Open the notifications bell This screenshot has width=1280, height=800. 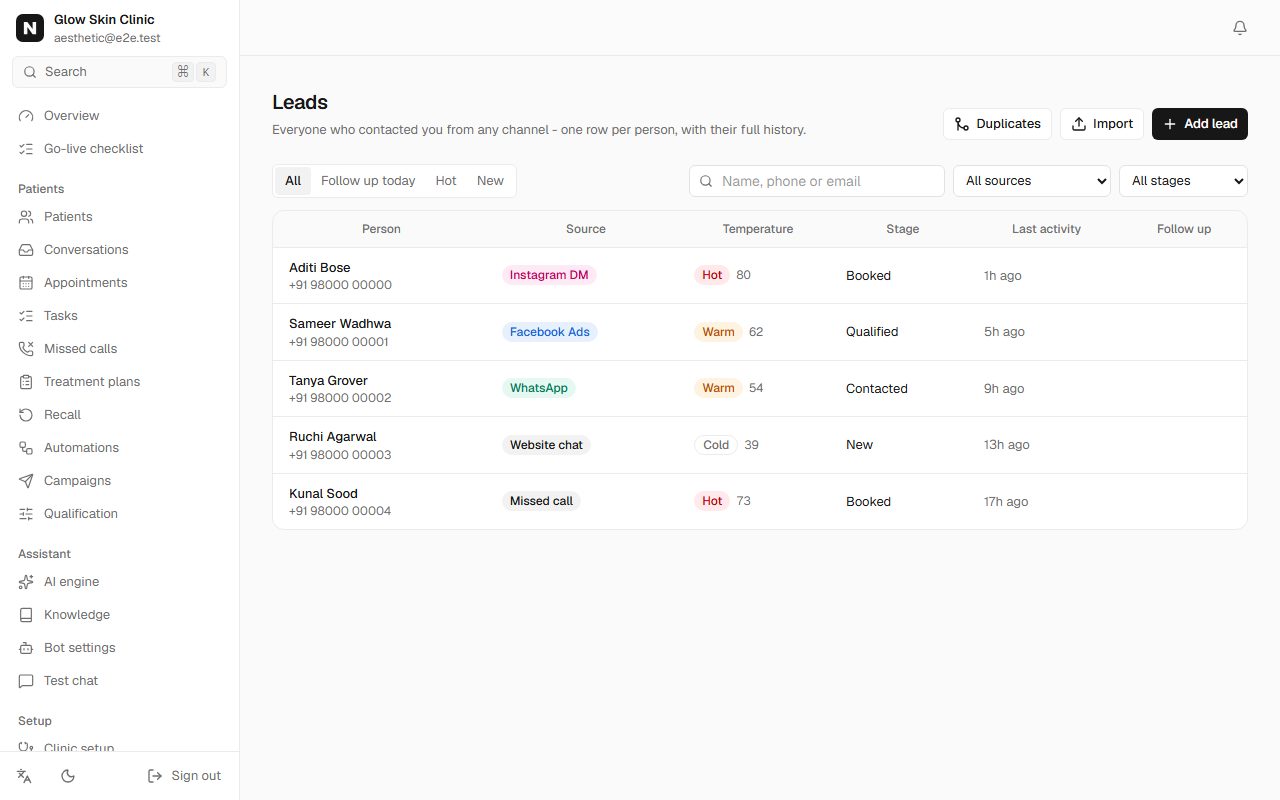(1240, 28)
